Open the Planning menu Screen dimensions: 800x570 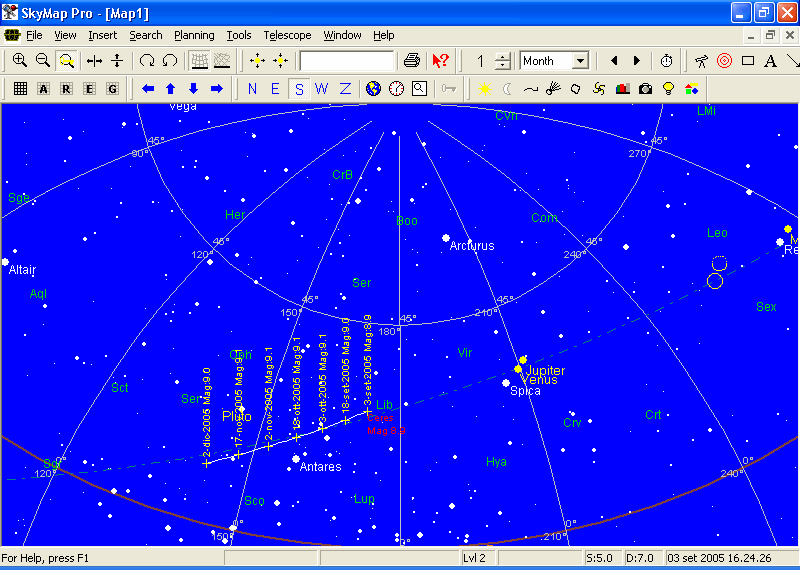(x=194, y=35)
